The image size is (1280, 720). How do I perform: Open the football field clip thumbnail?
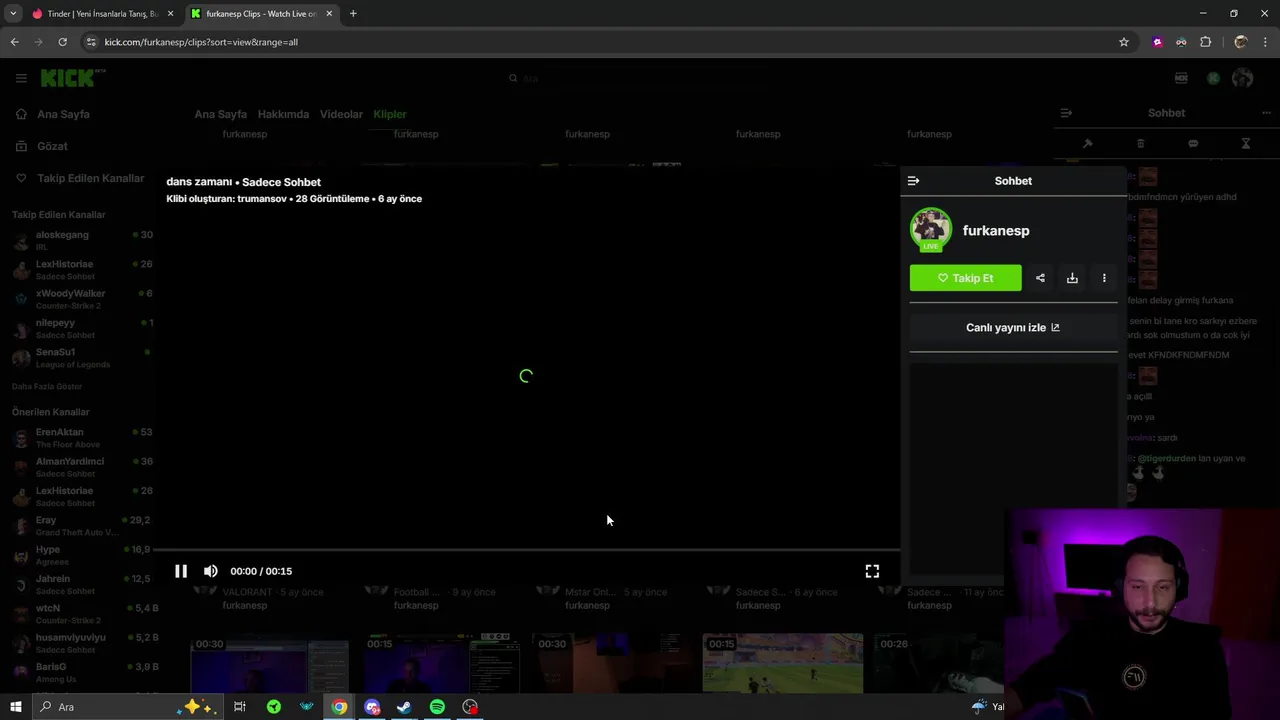click(x=782, y=663)
